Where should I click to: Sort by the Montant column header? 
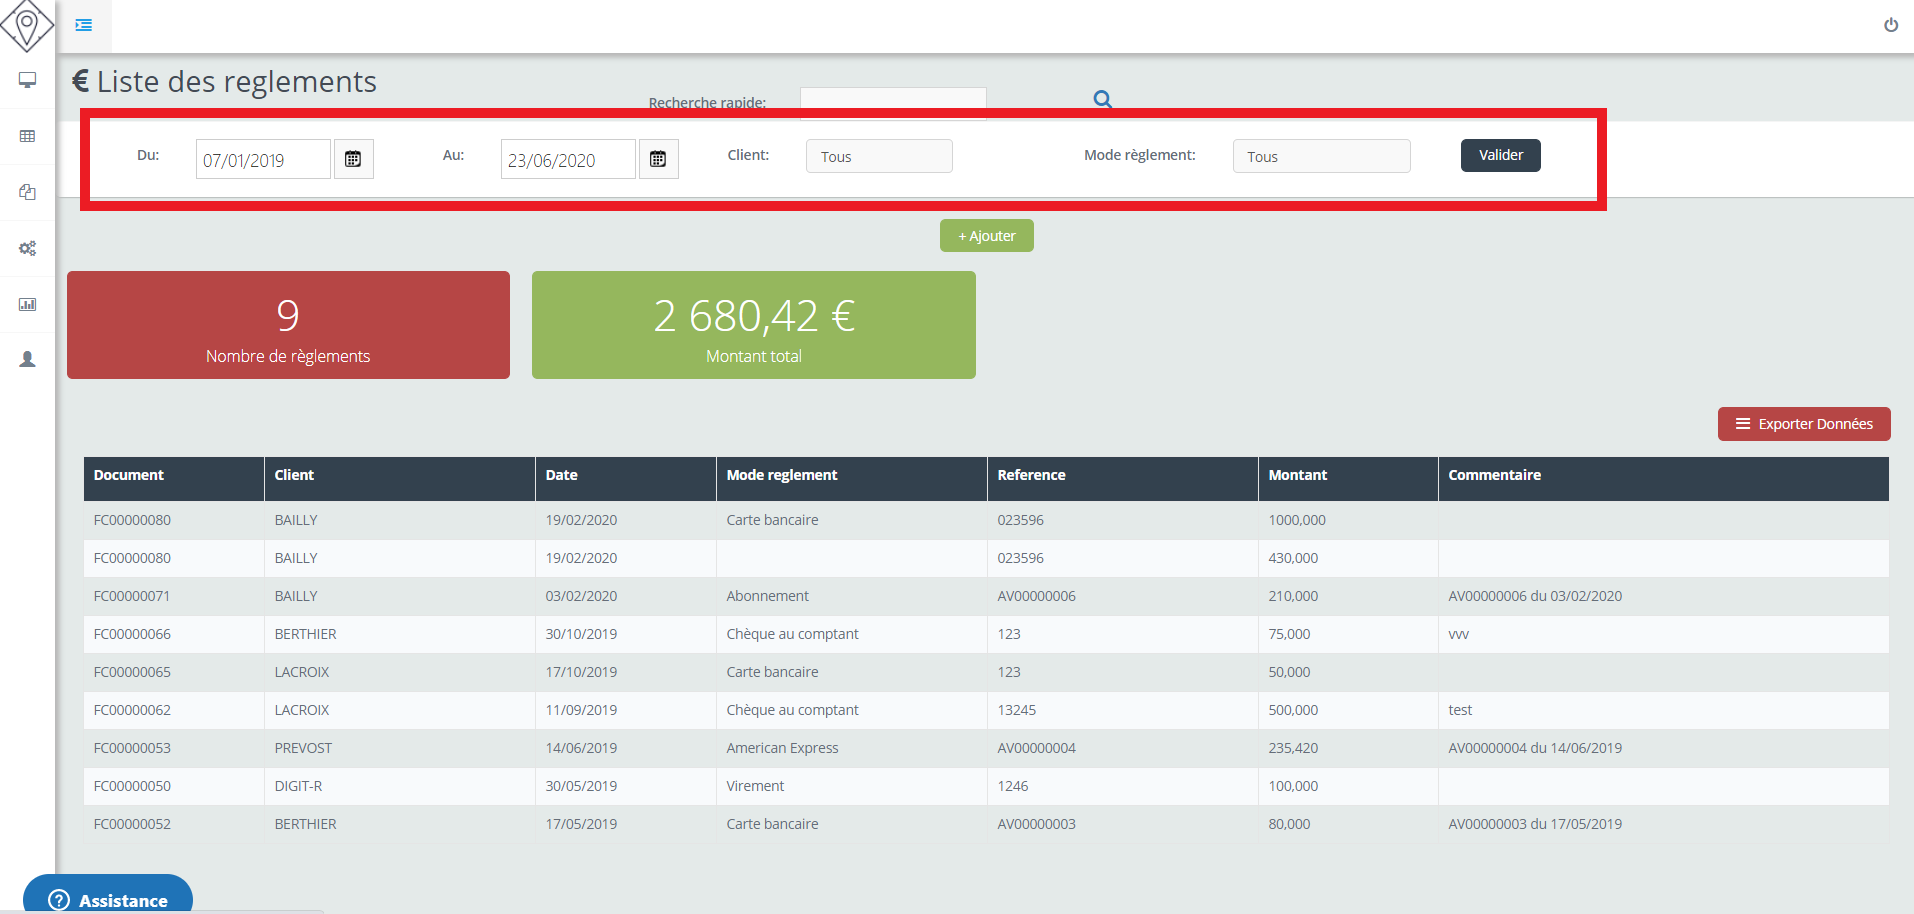tap(1297, 475)
